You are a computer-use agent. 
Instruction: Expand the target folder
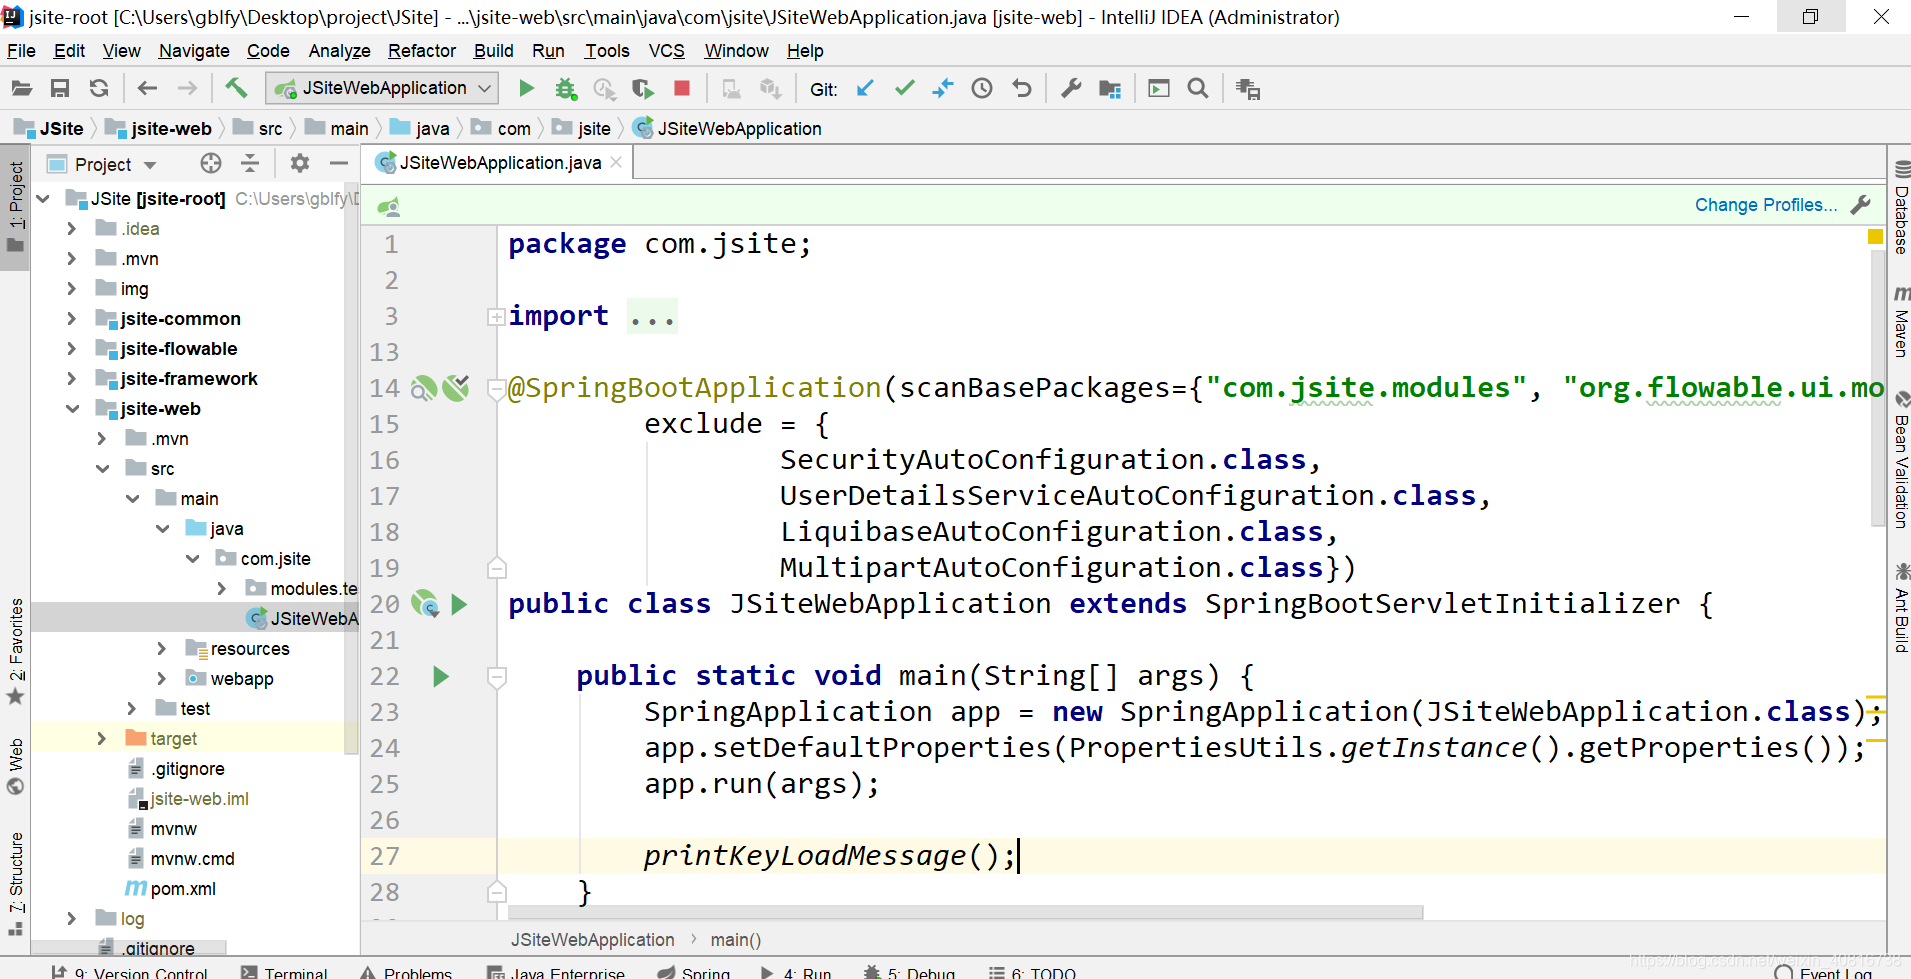(x=101, y=739)
